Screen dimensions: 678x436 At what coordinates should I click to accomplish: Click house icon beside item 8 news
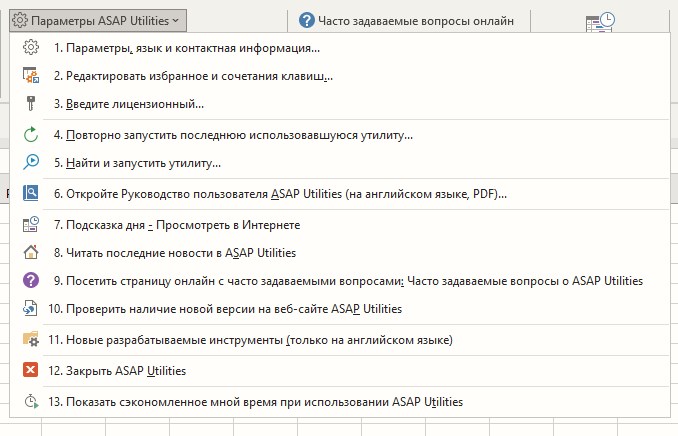tap(31, 252)
